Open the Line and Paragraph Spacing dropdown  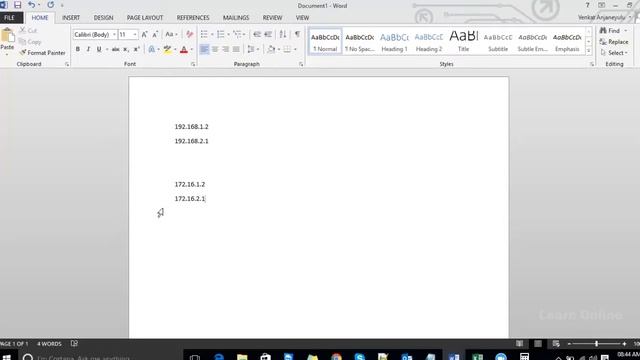(253, 49)
